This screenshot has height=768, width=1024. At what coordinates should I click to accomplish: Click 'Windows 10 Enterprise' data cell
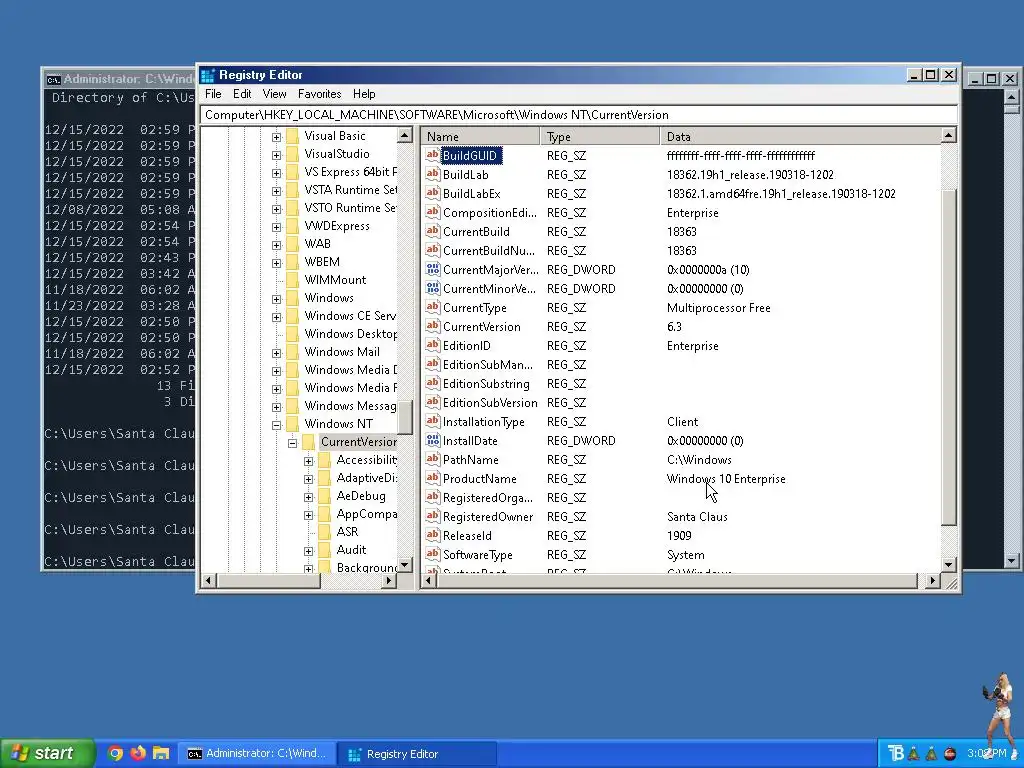(x=726, y=479)
